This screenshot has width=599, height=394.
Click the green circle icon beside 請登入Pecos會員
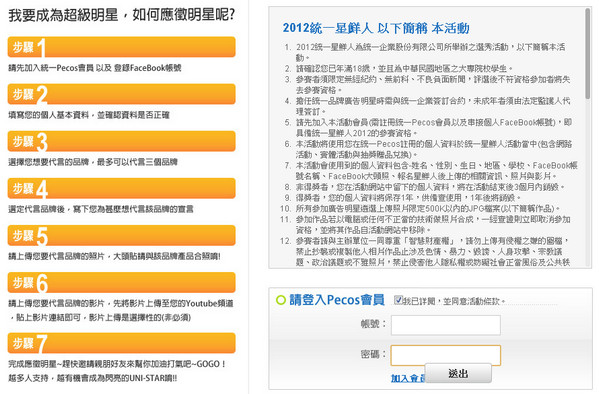click(x=281, y=300)
